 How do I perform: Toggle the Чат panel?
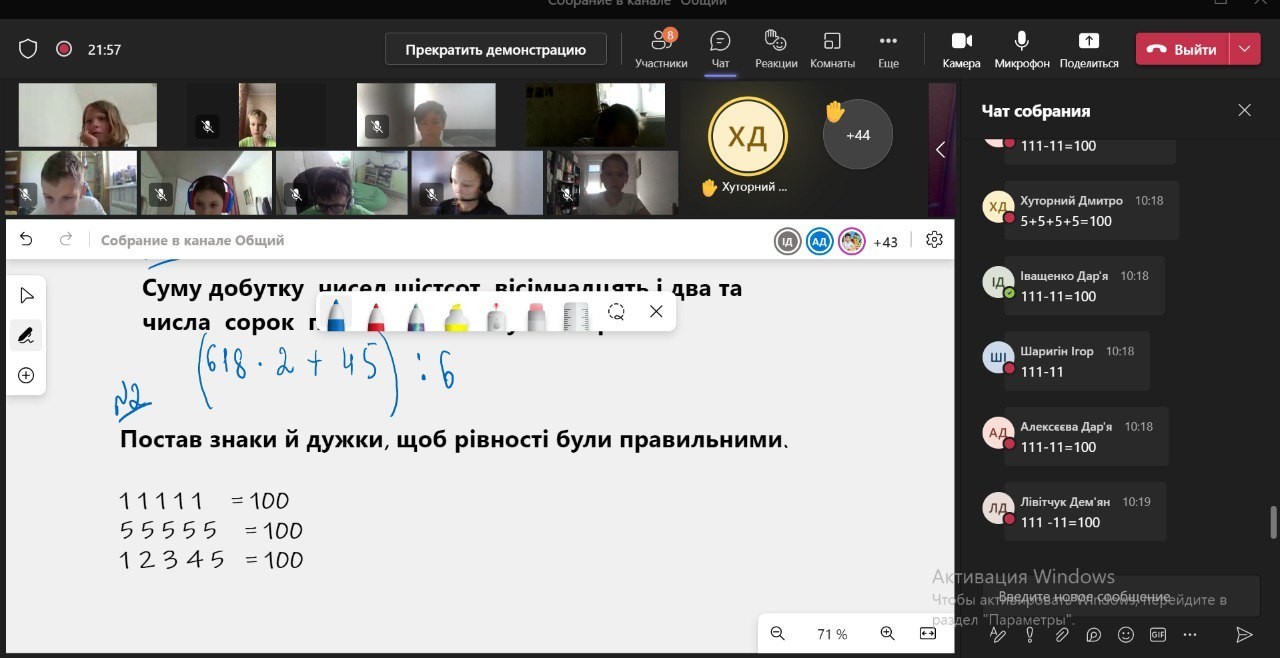click(x=720, y=49)
